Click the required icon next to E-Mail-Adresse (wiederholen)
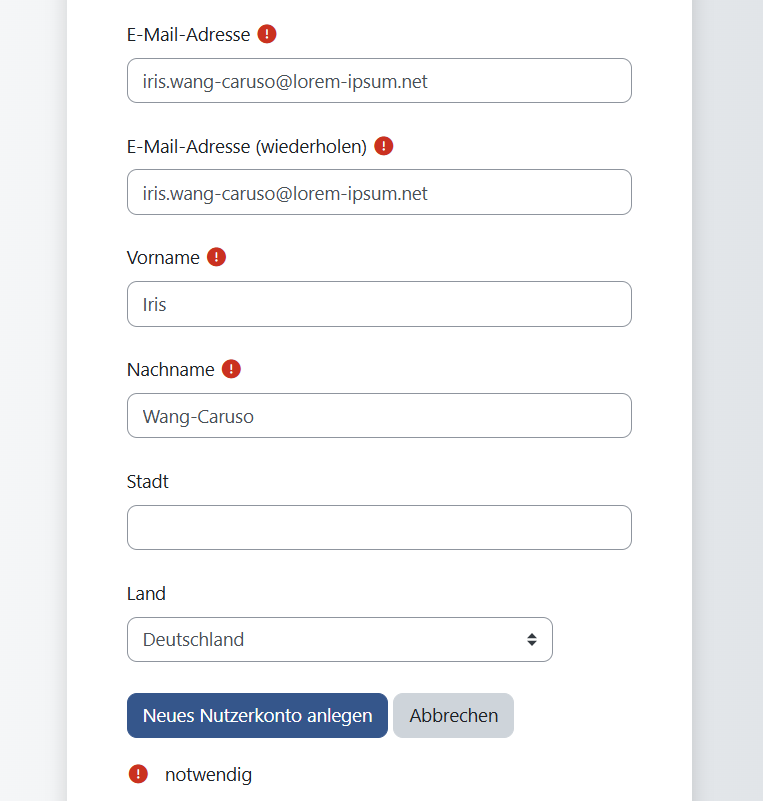 tap(383, 145)
